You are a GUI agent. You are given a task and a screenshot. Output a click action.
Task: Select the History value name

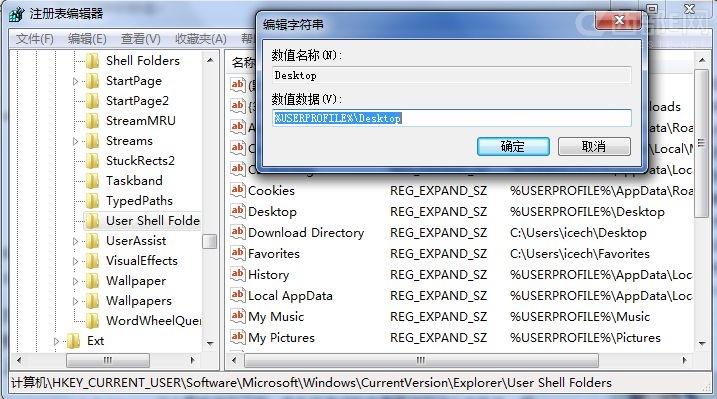tap(268, 274)
